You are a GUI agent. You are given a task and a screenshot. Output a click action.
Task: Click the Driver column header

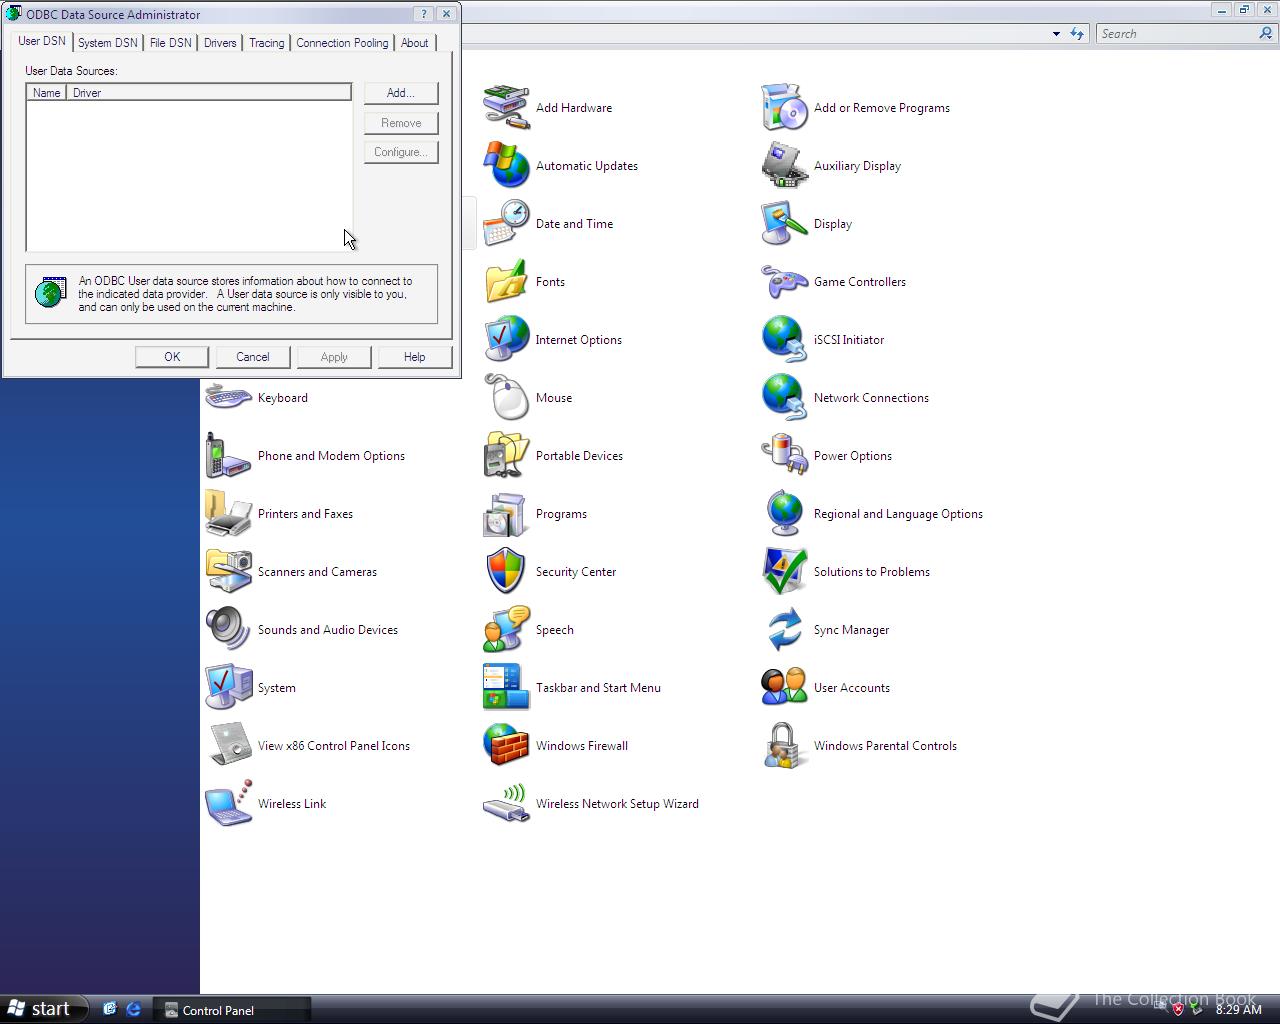tap(208, 93)
